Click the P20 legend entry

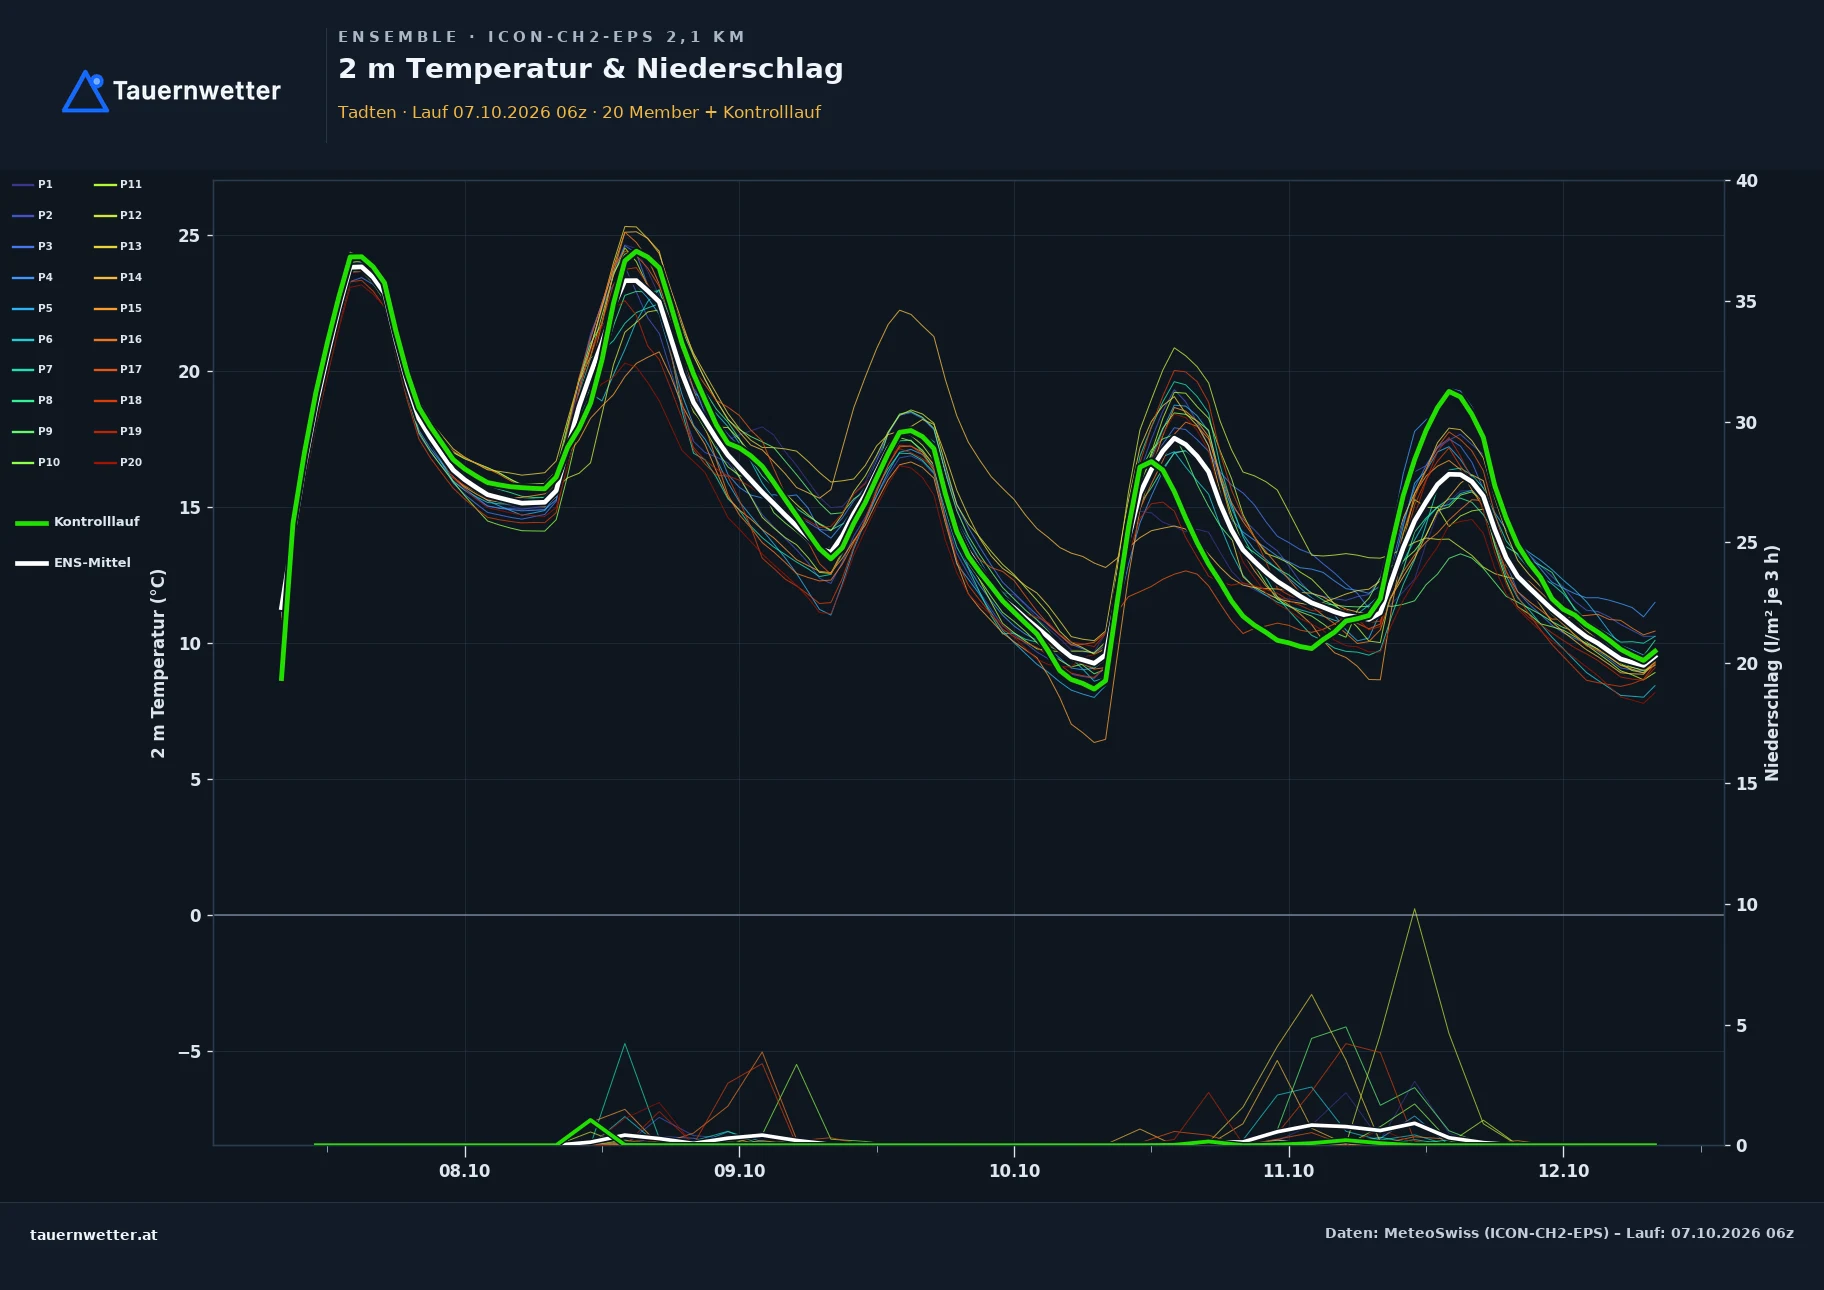[118, 463]
